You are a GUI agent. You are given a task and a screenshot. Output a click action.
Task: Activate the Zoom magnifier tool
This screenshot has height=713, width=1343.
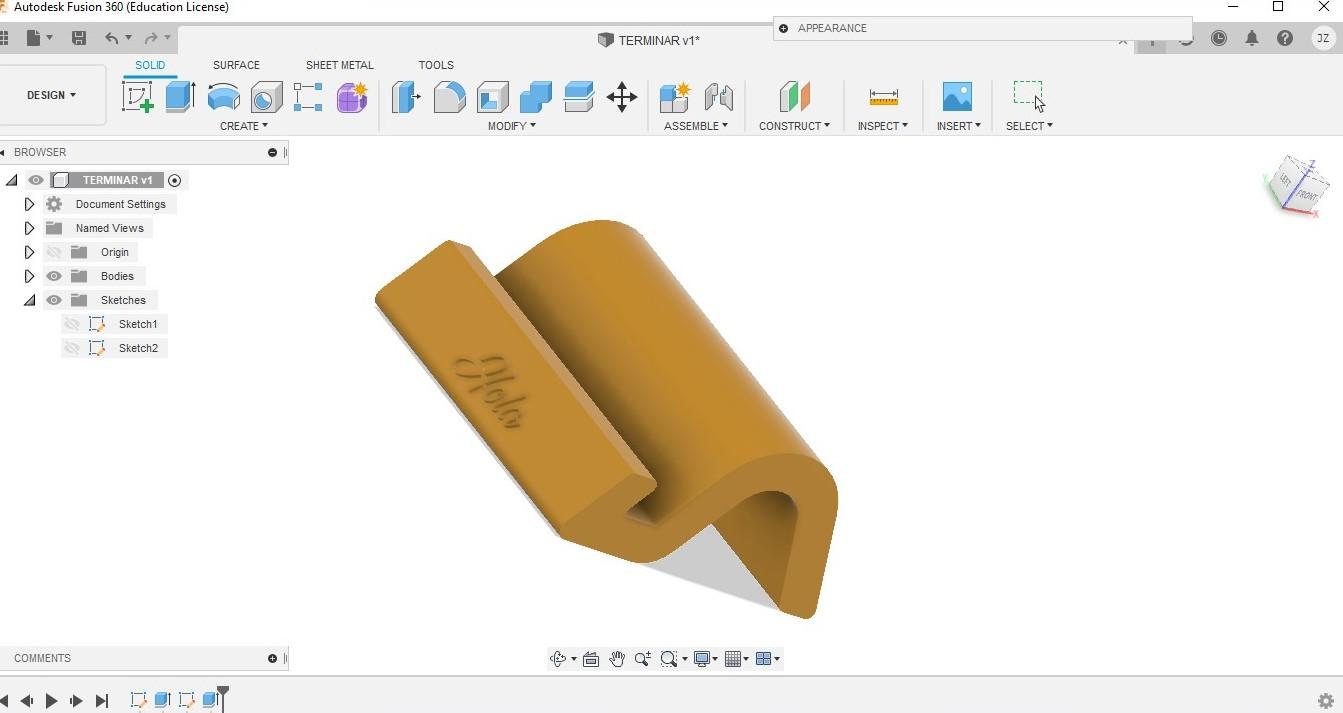(x=642, y=658)
